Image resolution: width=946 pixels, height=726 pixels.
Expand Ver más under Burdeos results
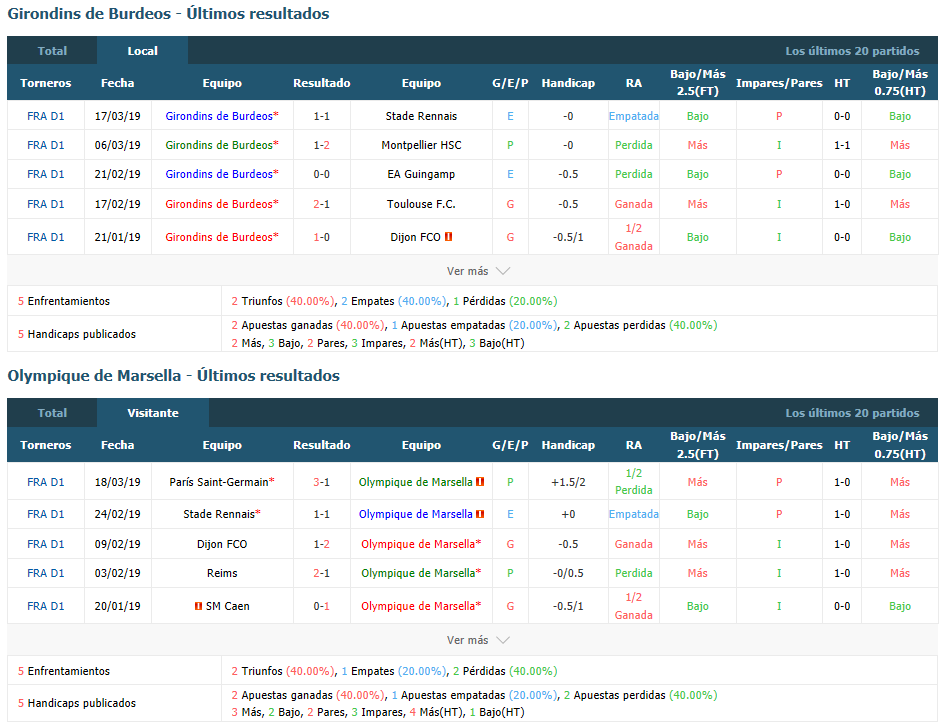pyautogui.click(x=478, y=271)
